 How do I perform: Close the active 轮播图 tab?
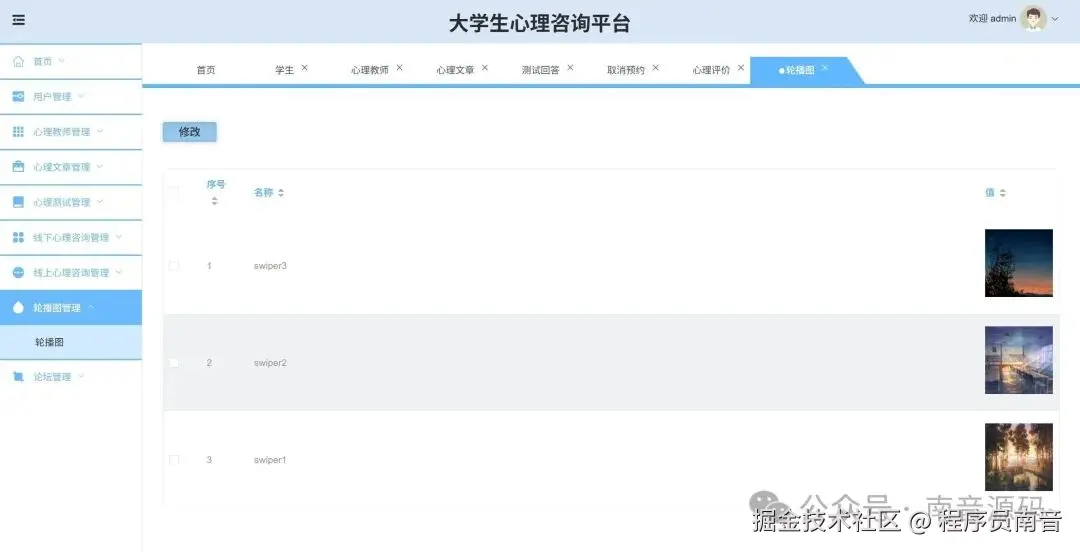(x=824, y=68)
